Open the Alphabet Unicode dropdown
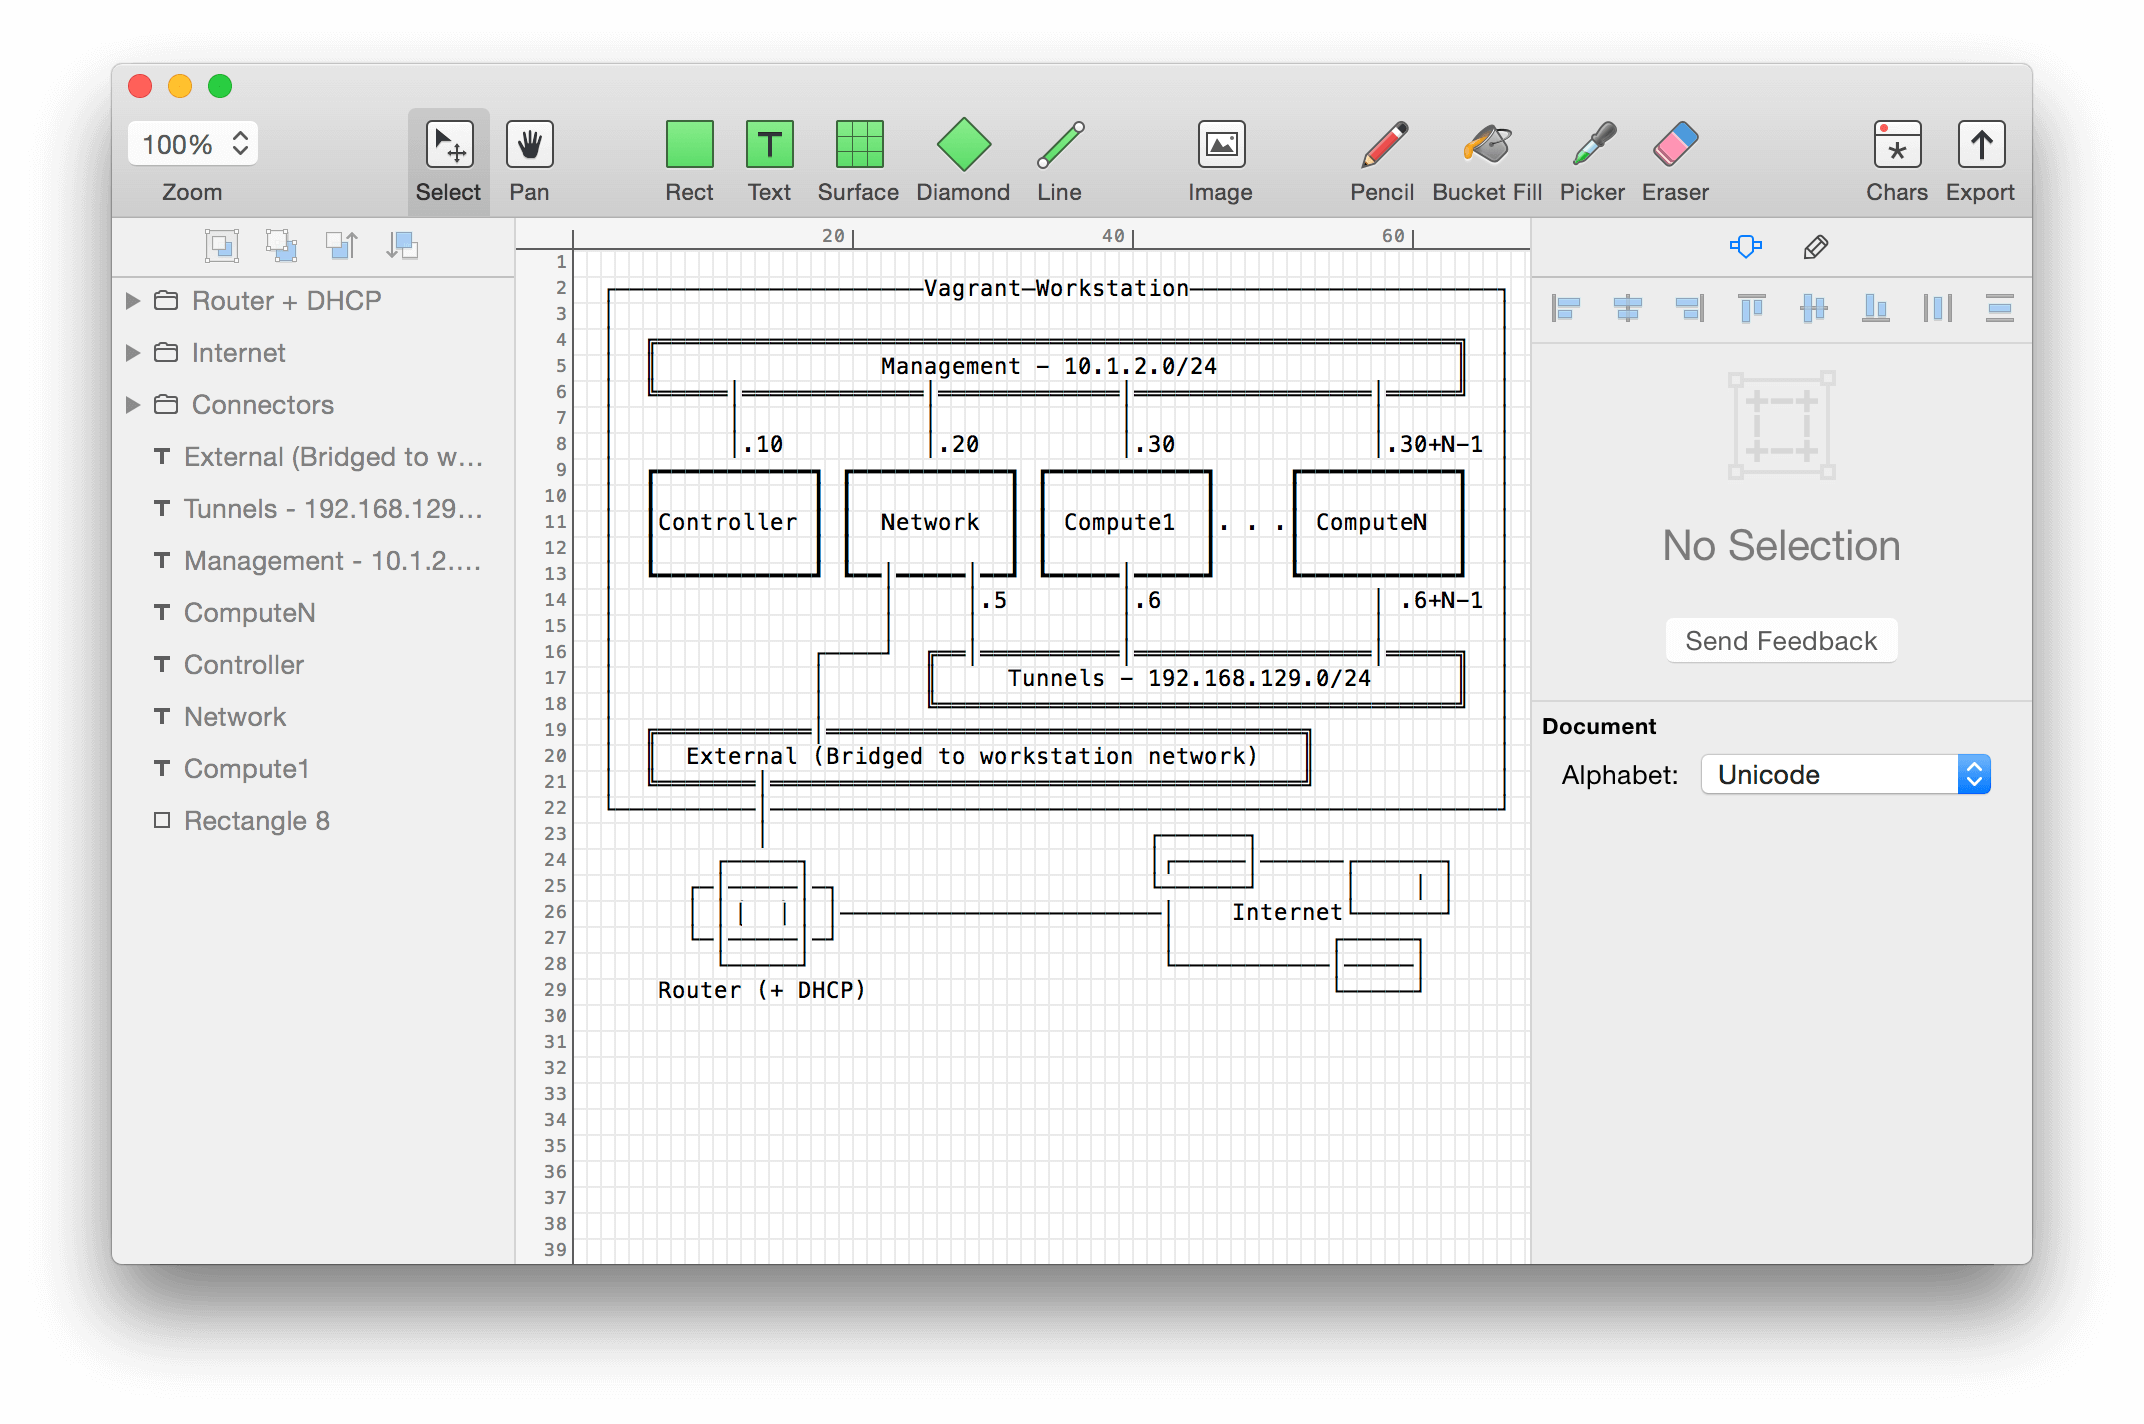 (x=1845, y=775)
